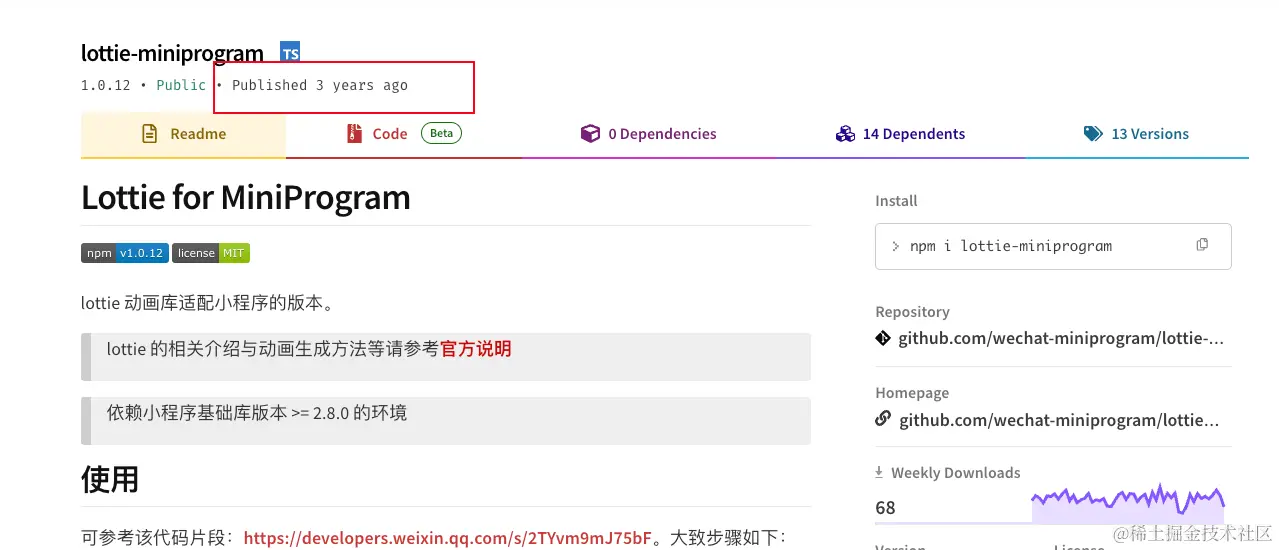
Task: Click the 1.0.12 version text in header
Action: 106,85
